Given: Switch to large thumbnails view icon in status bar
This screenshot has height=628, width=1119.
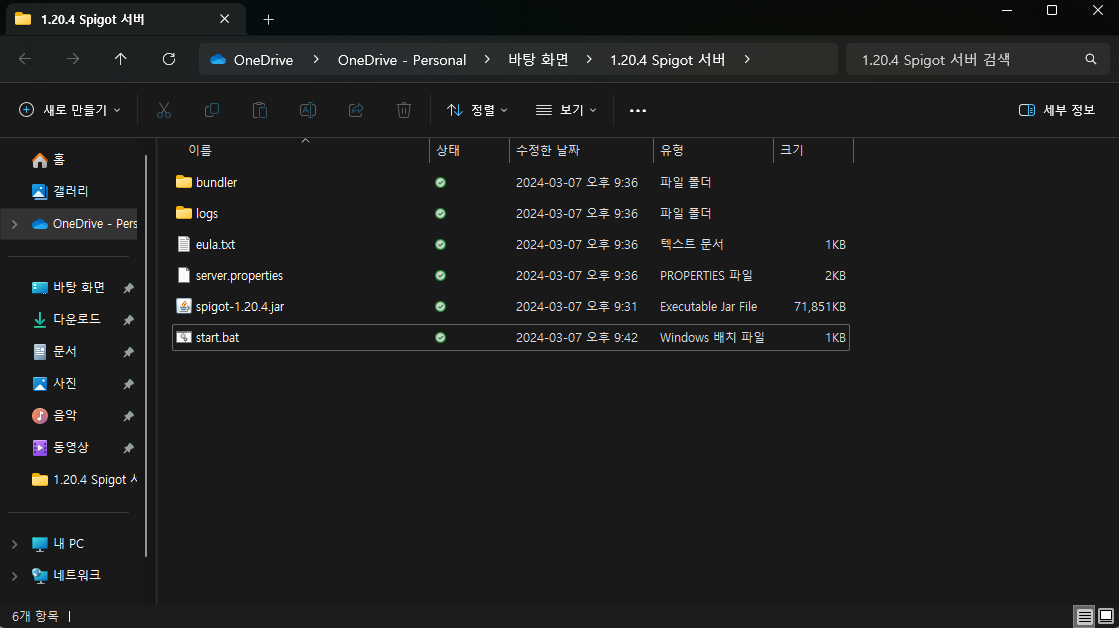Looking at the screenshot, I should (x=1105, y=616).
